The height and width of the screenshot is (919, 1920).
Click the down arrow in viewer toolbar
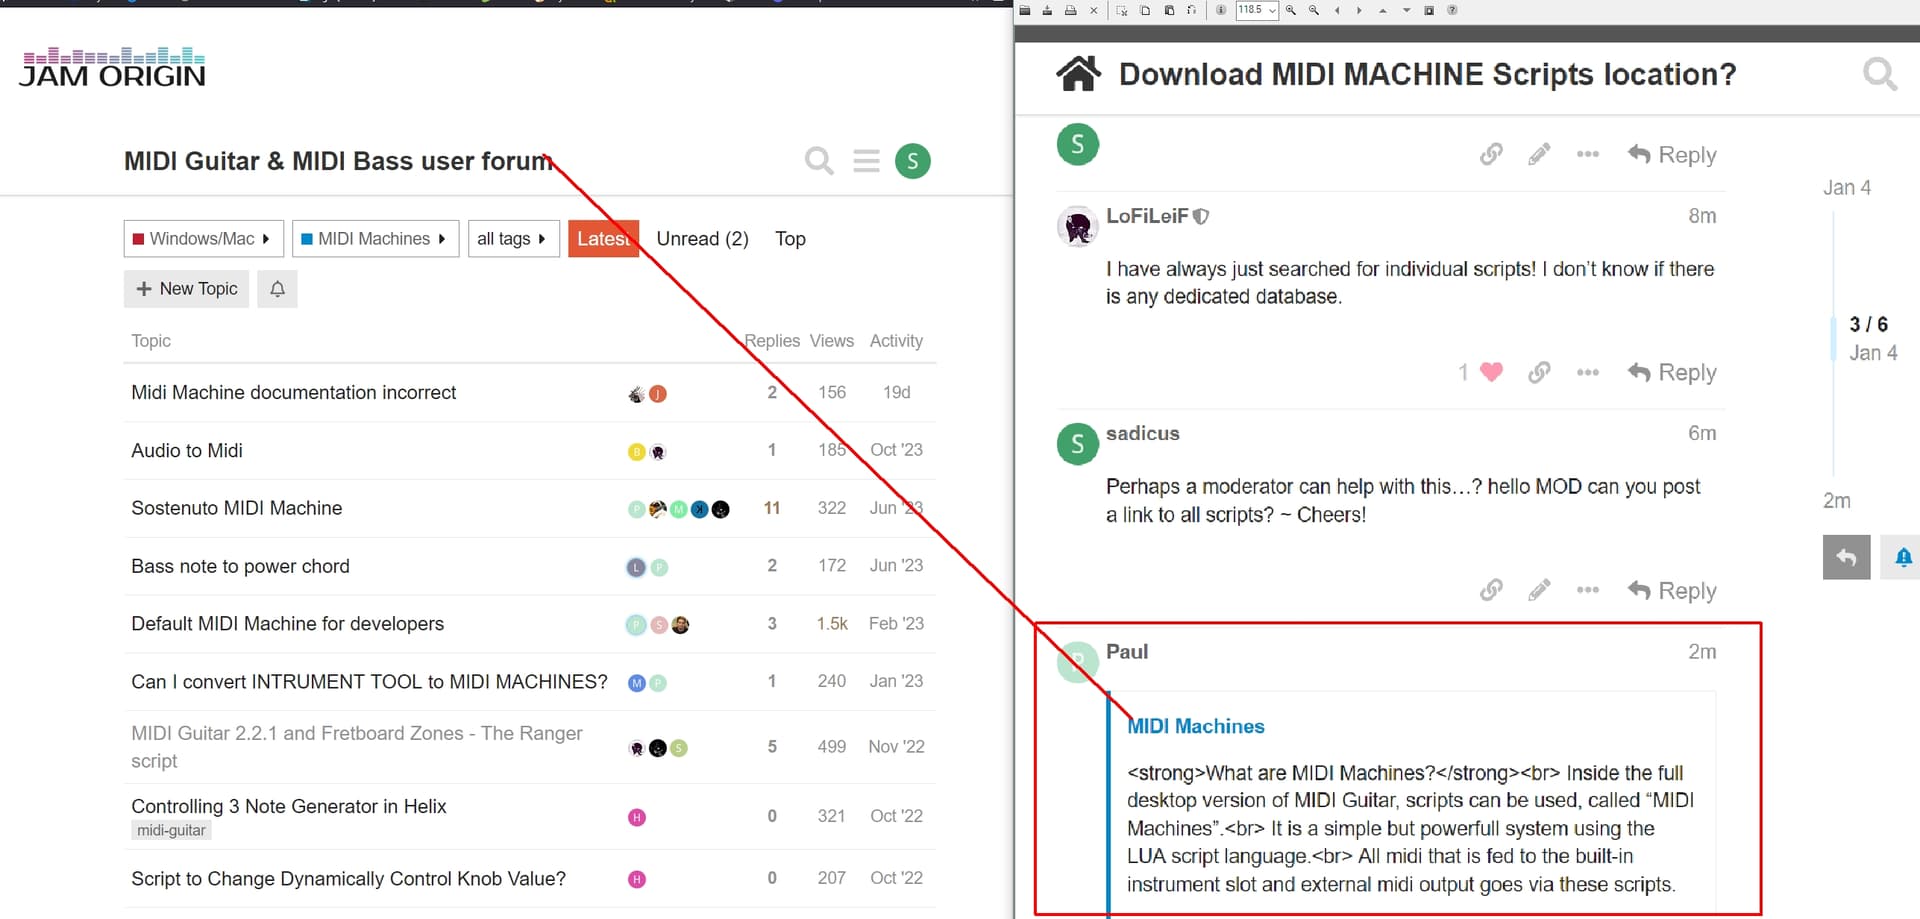(1406, 10)
